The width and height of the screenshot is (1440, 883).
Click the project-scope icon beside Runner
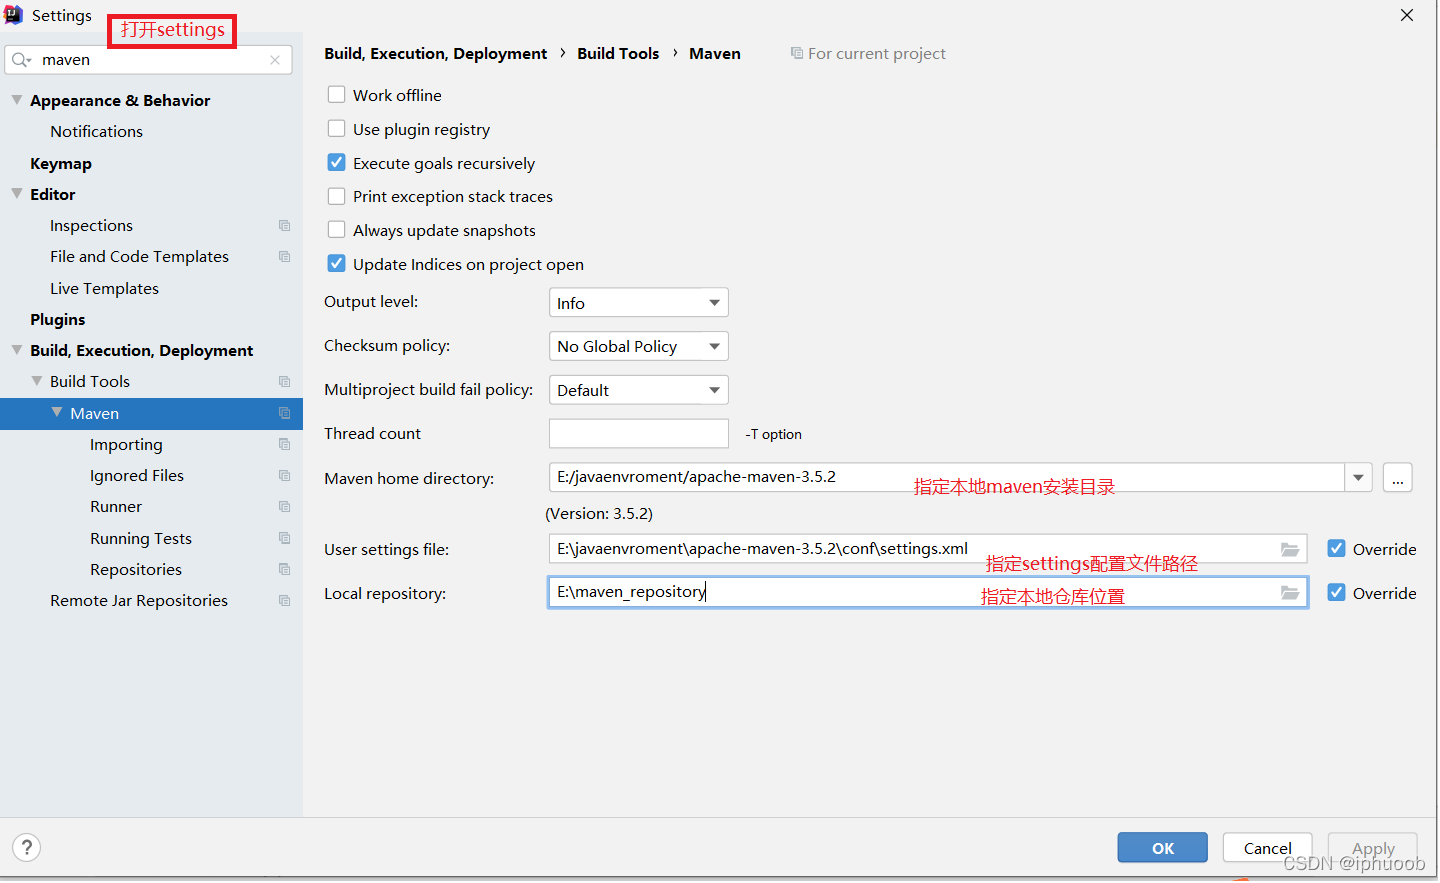[284, 507]
